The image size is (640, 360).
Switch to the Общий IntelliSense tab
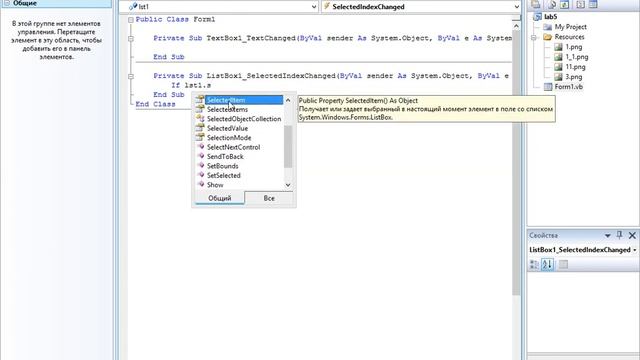(x=220, y=198)
